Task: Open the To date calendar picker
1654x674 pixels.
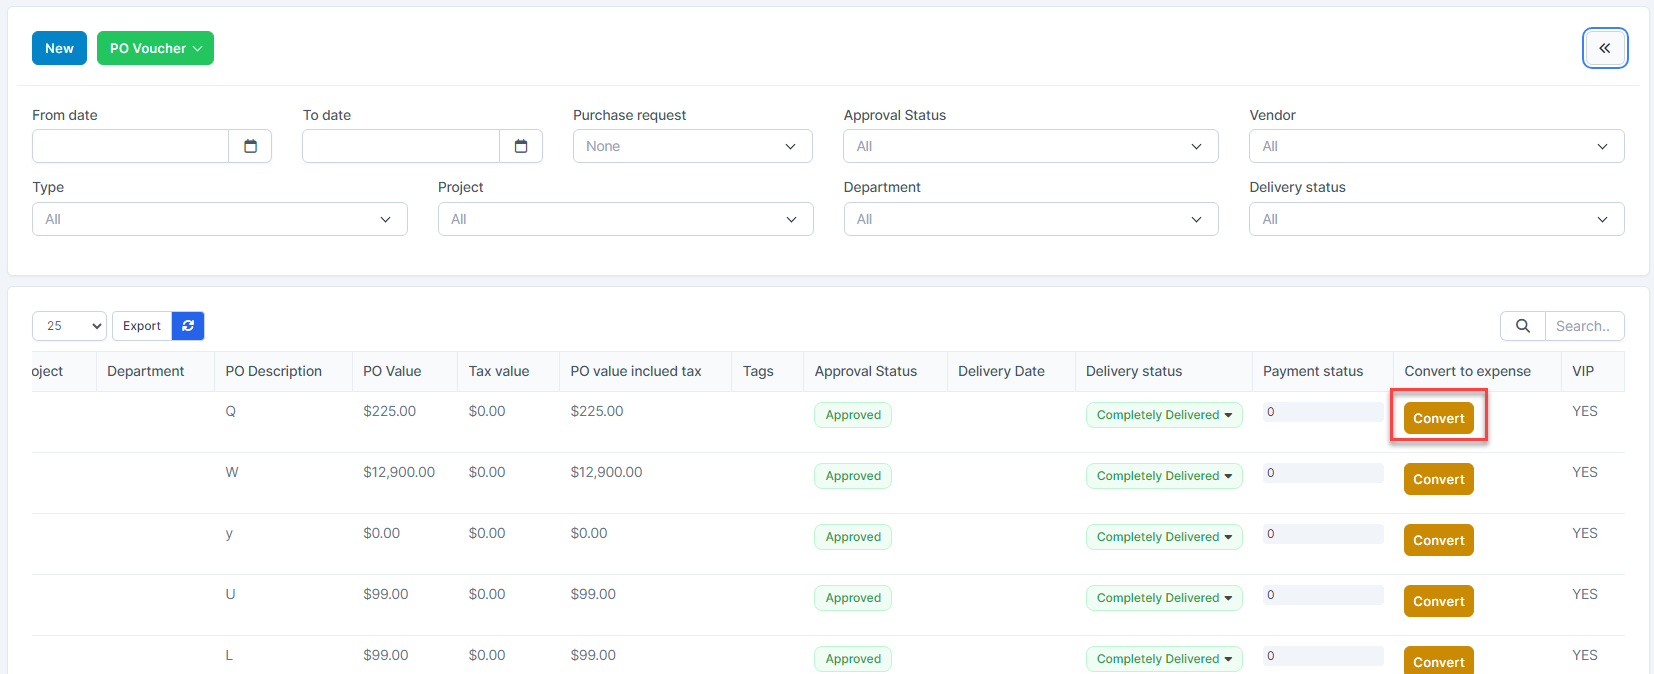Action: click(521, 146)
